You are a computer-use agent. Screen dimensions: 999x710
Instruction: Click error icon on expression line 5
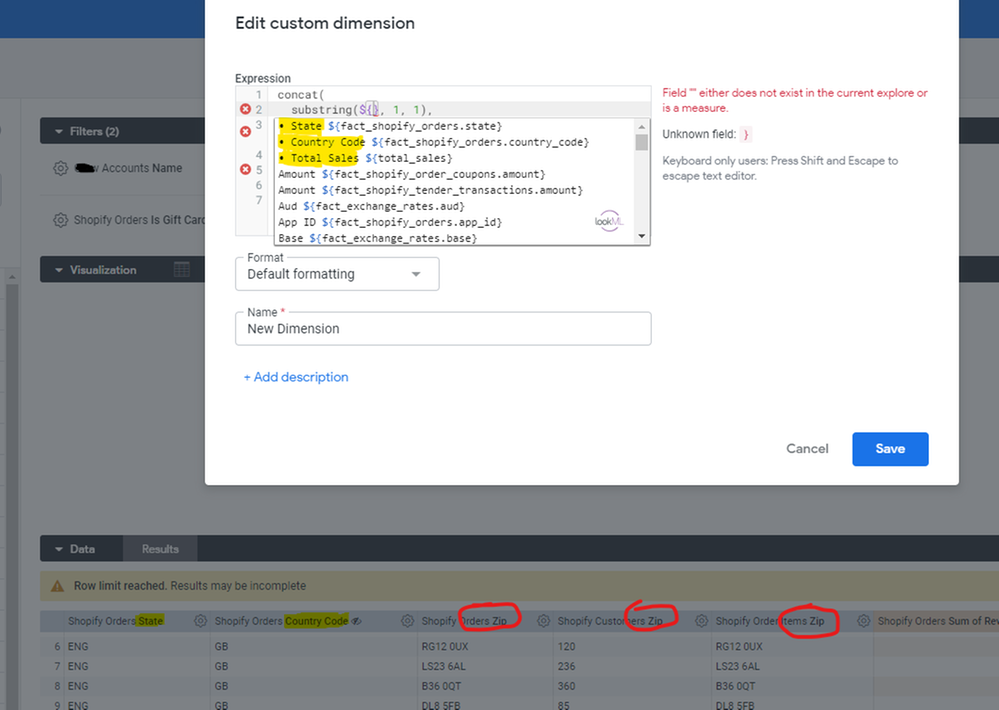[x=245, y=170]
